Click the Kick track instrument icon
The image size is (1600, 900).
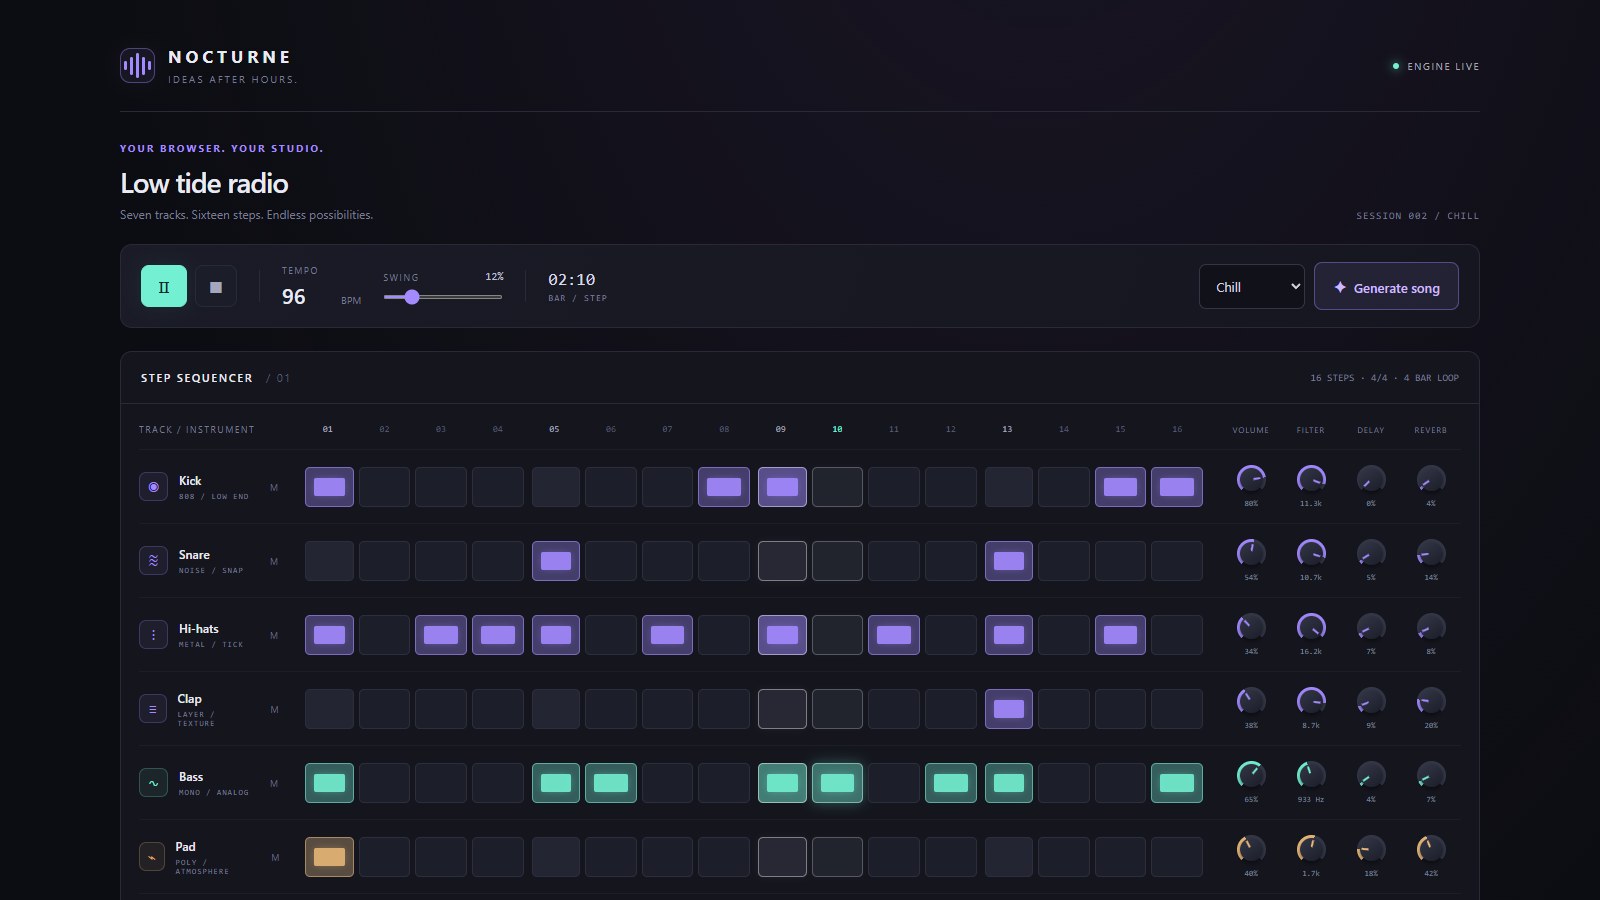(x=153, y=487)
